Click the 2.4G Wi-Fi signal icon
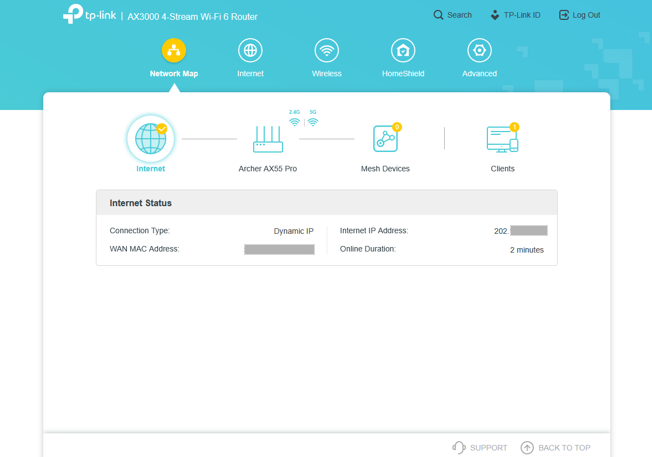 pyautogui.click(x=294, y=121)
